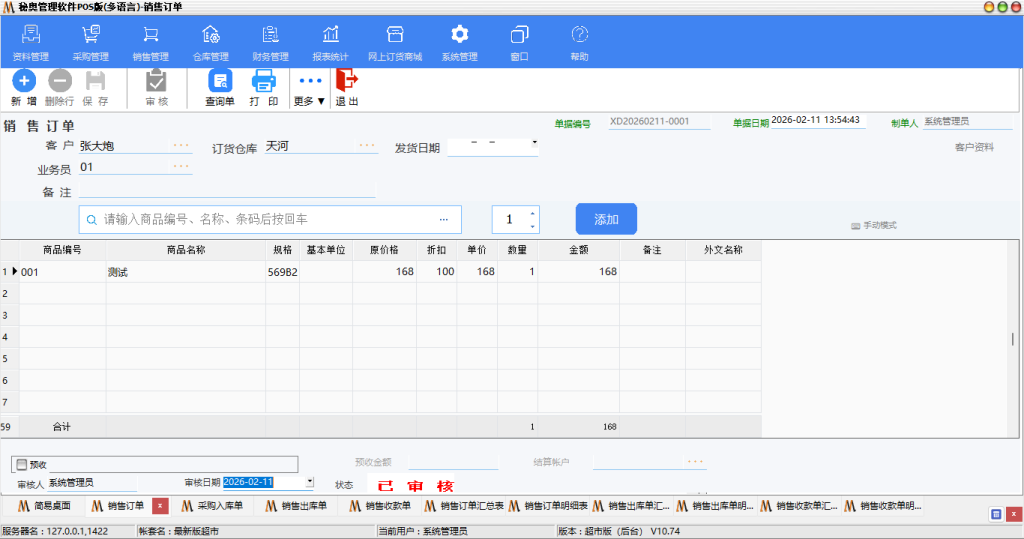The width and height of the screenshot is (1024, 539).
Task: Open 系统管理 gear icon
Action: [459, 36]
